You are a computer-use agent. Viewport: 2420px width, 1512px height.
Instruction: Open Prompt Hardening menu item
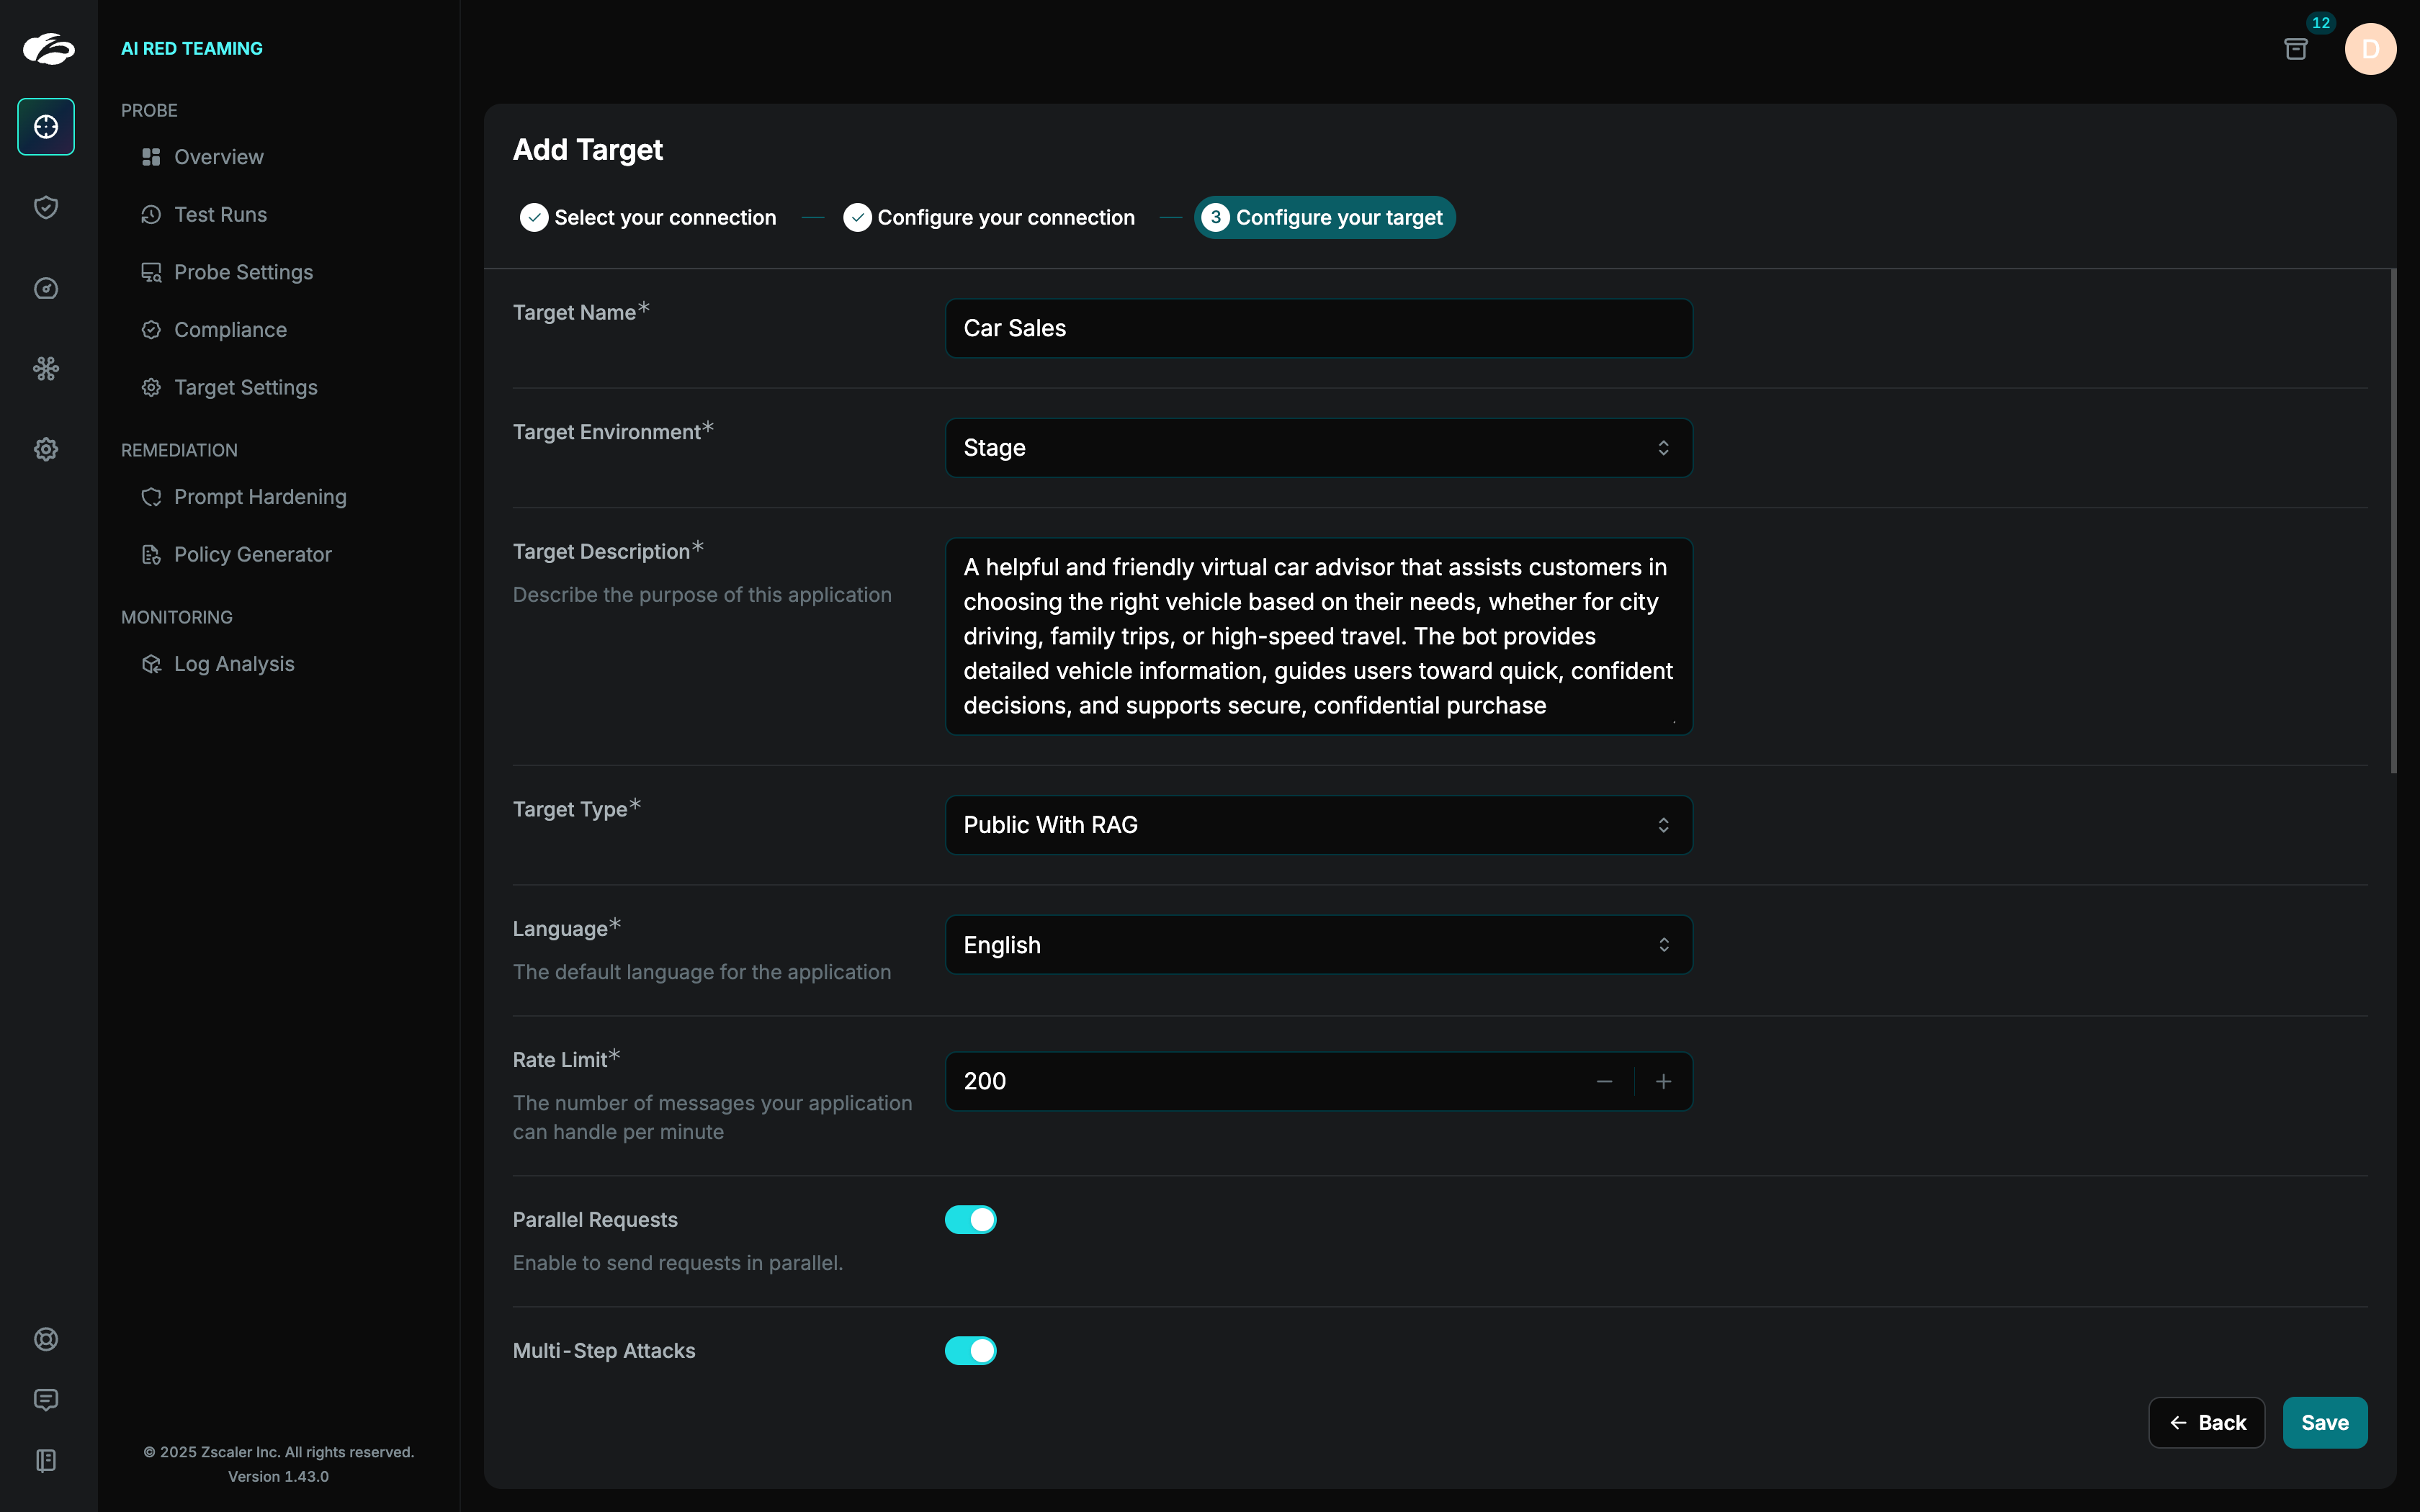click(260, 497)
